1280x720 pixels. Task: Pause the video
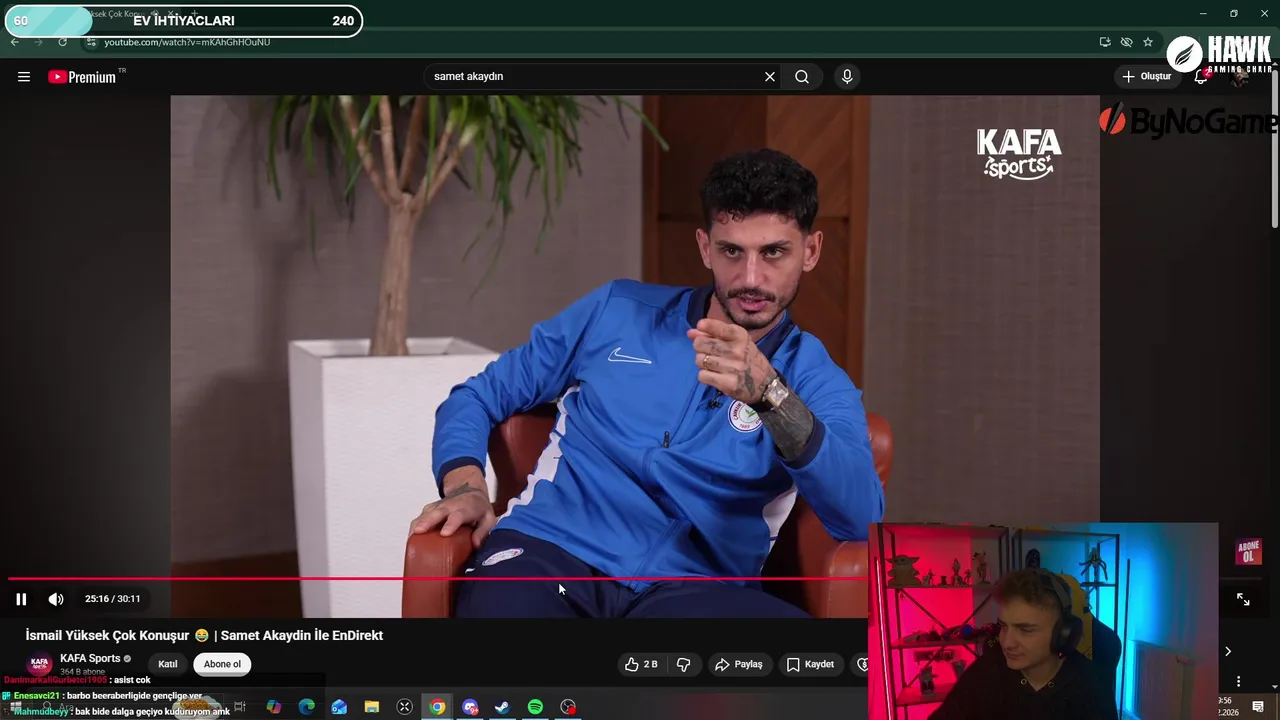[x=21, y=599]
